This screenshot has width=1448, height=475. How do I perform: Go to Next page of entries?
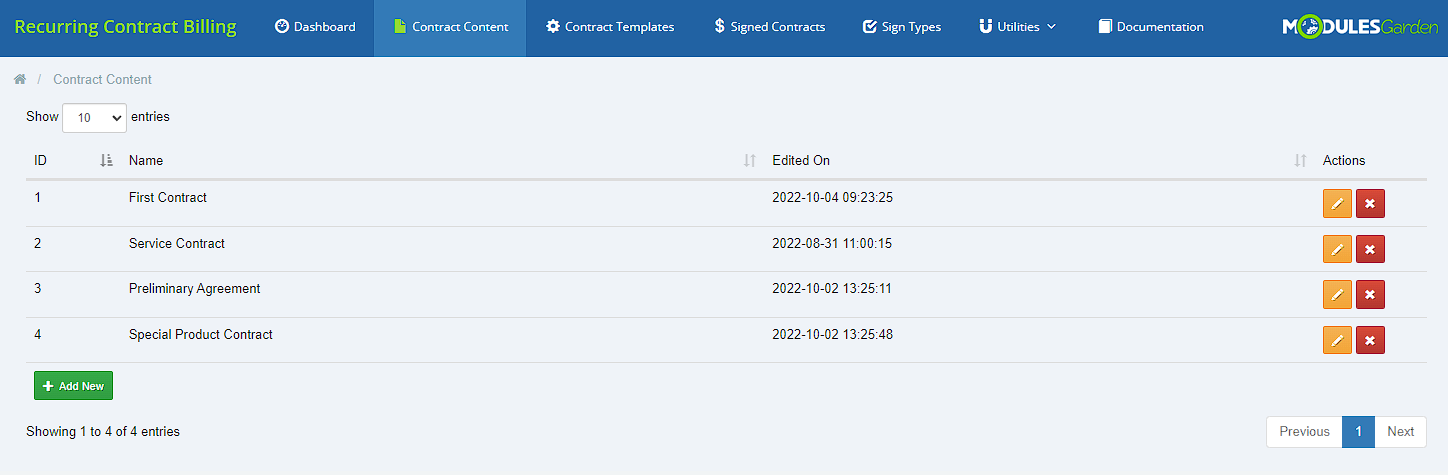[1400, 432]
